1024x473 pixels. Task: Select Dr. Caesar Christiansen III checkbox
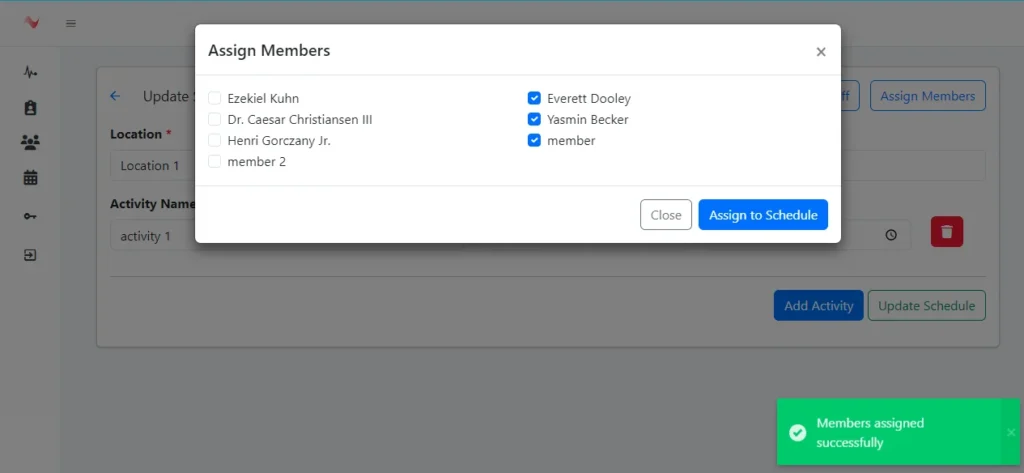pos(215,119)
